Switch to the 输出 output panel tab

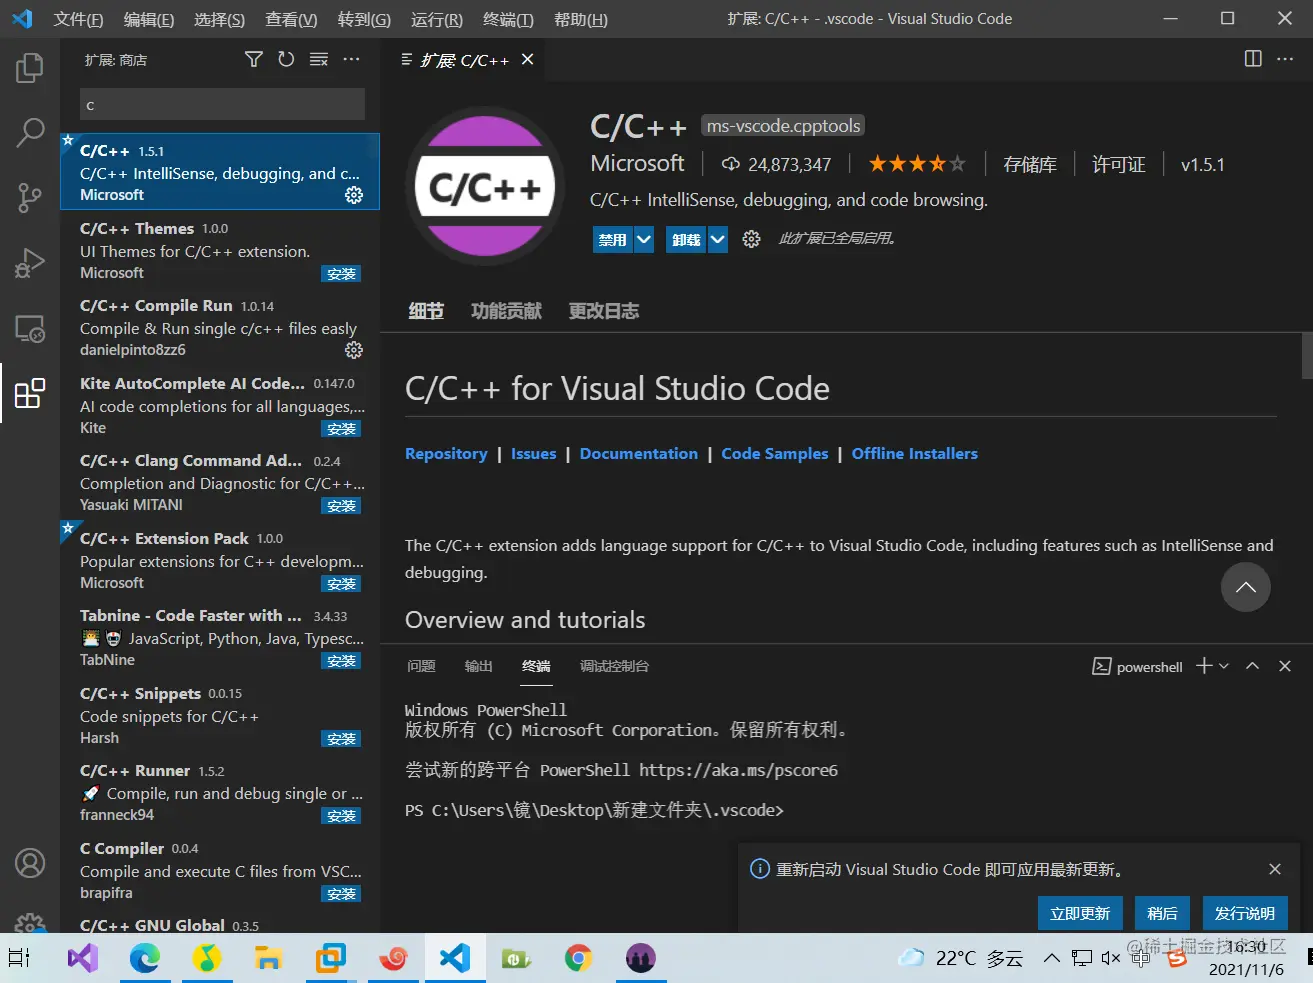pyautogui.click(x=478, y=666)
